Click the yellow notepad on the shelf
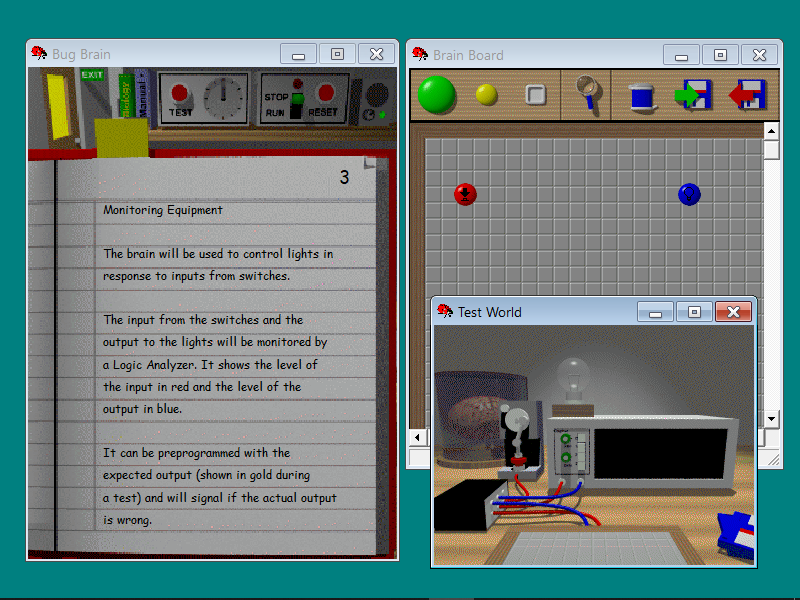This screenshot has width=800, height=600. point(121,138)
